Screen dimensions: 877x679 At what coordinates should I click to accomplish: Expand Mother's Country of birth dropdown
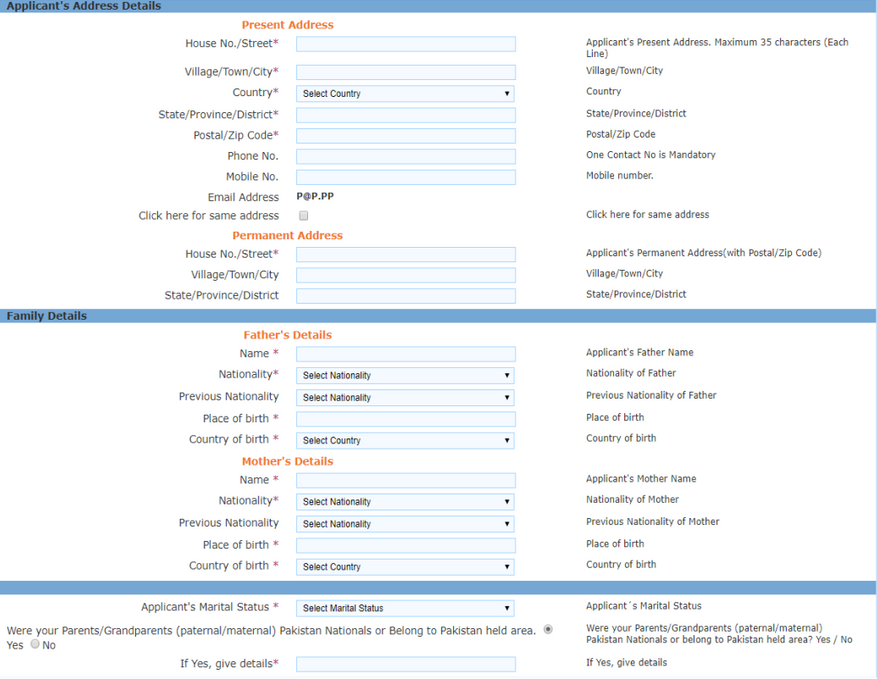click(x=406, y=567)
